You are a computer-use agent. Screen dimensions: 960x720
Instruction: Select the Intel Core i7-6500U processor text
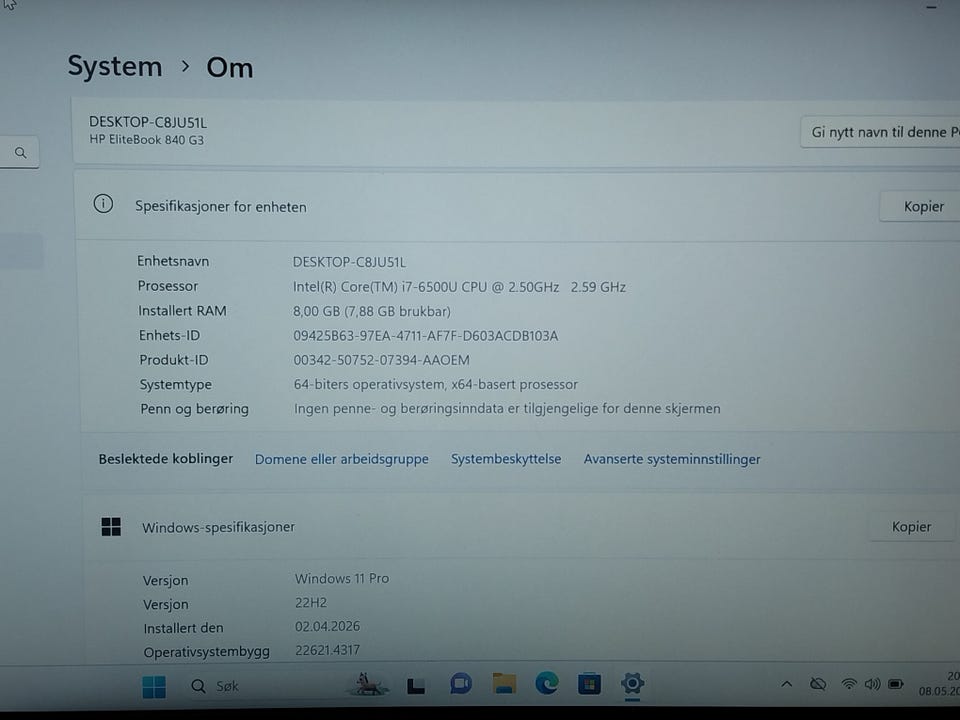tap(459, 287)
